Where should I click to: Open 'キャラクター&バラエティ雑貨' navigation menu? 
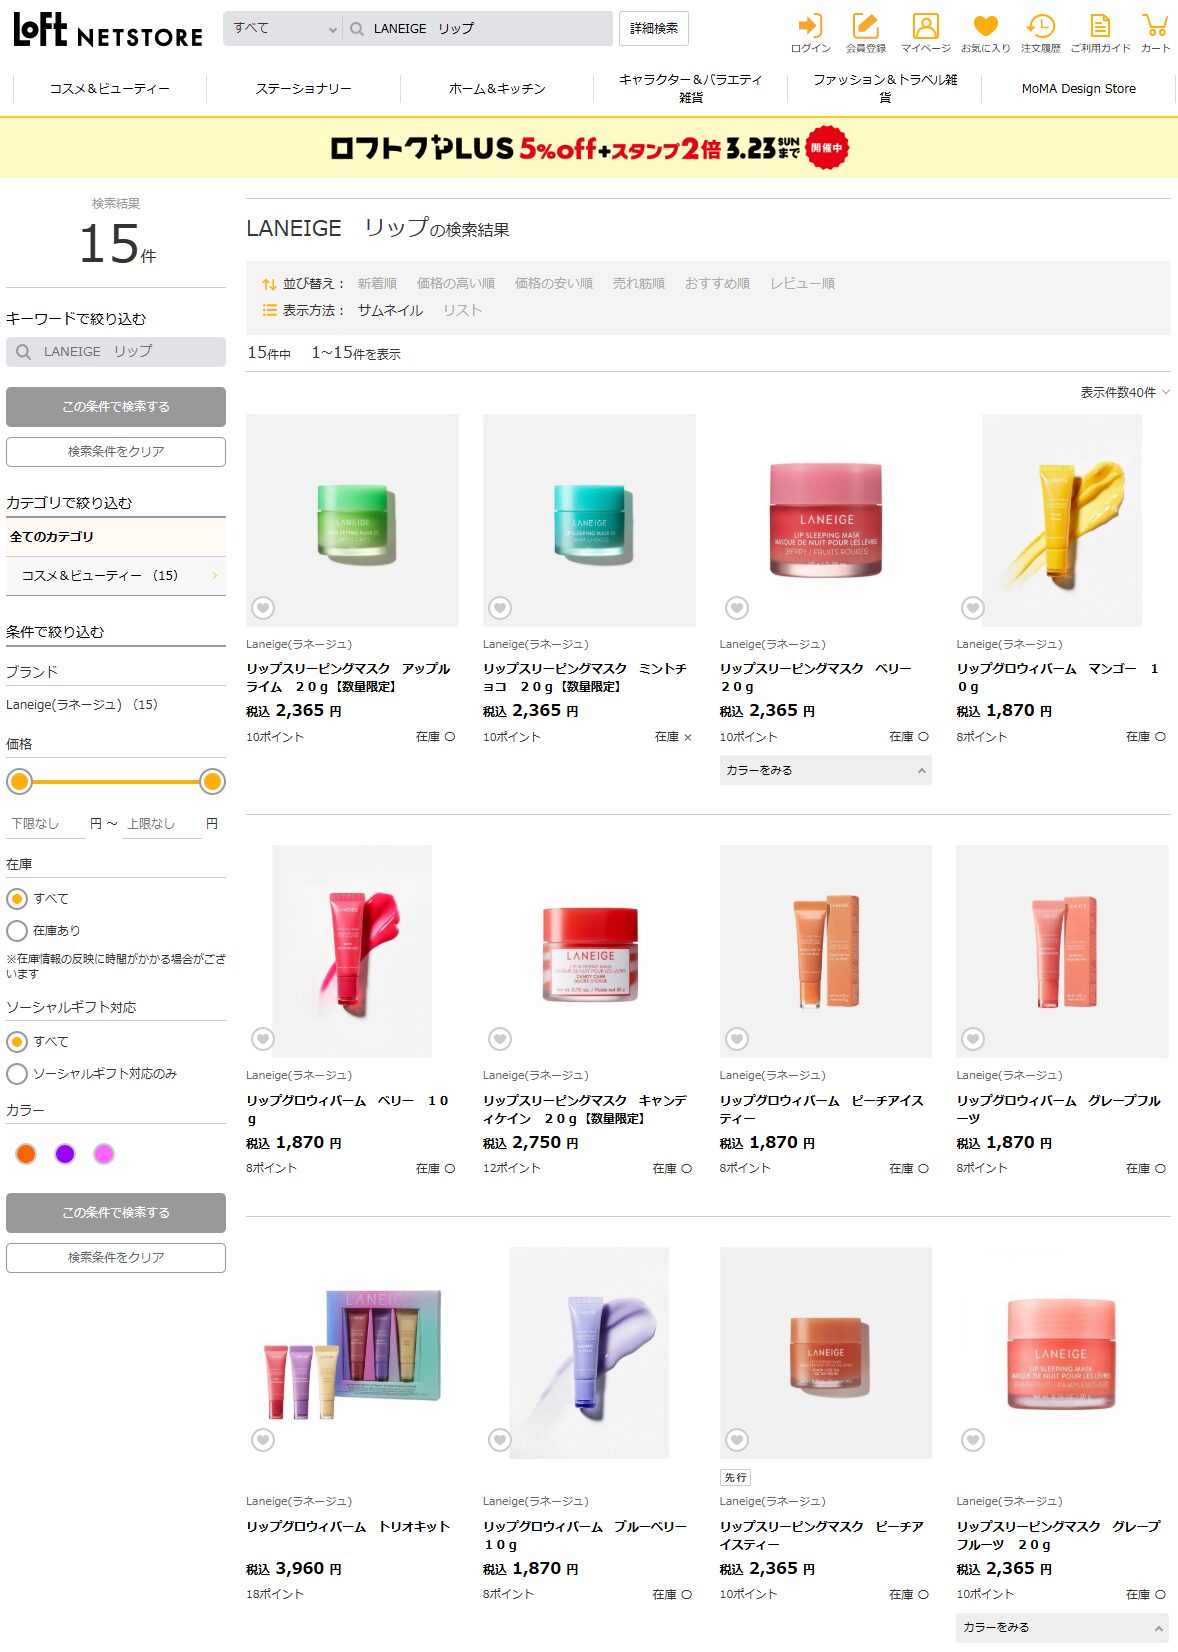click(691, 89)
